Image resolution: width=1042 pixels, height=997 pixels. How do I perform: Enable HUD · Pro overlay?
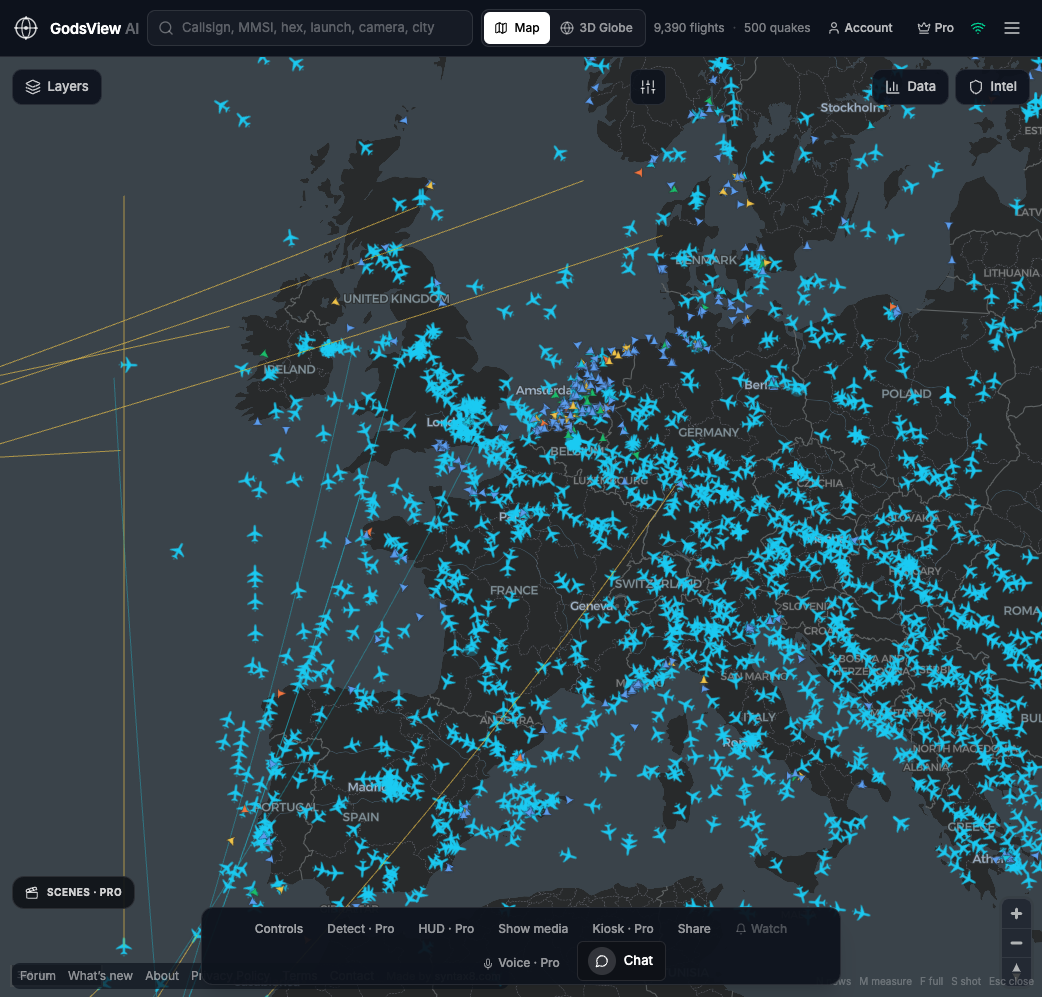tap(446, 929)
